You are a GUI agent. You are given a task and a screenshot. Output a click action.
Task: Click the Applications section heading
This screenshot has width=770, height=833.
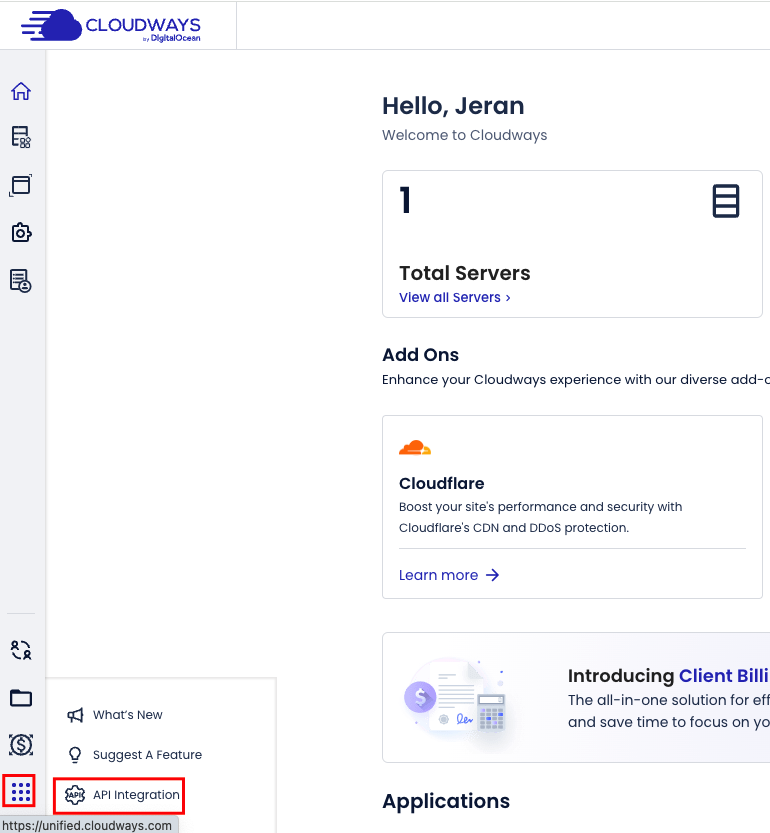click(x=446, y=801)
